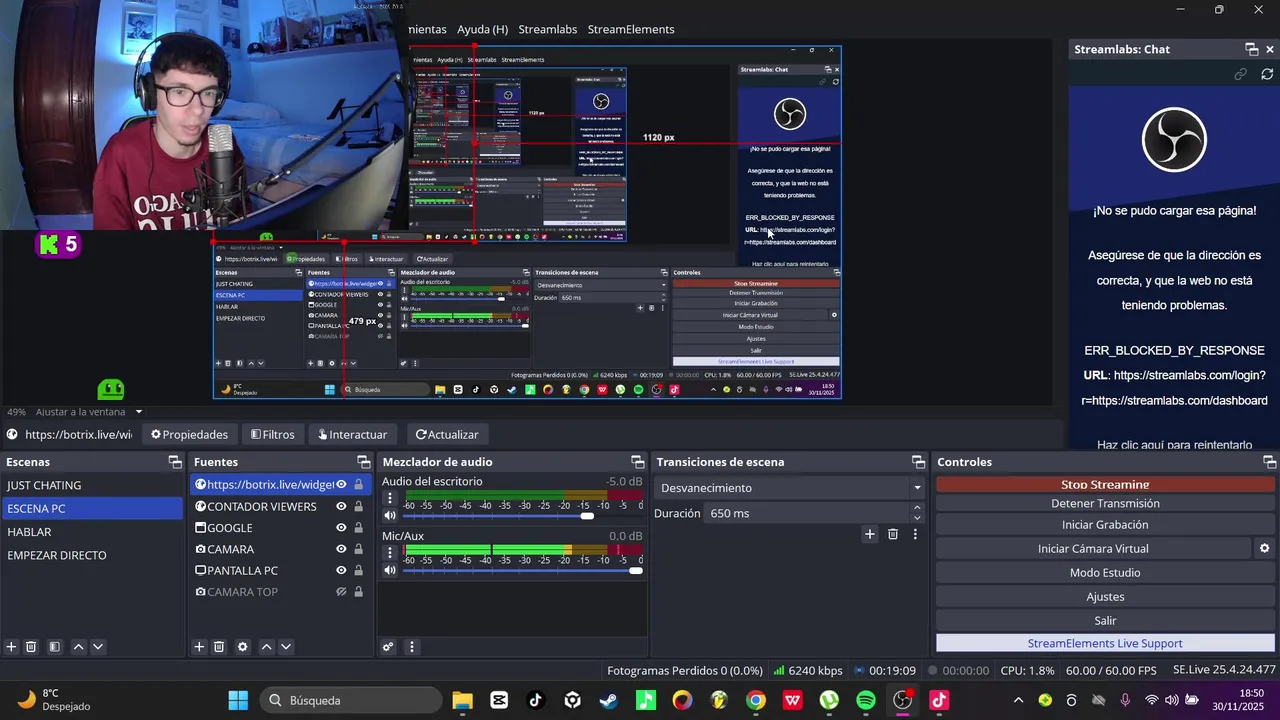This screenshot has height=720, width=1280.
Task: Hide the CONTADOR VIEWERS source
Action: [341, 506]
